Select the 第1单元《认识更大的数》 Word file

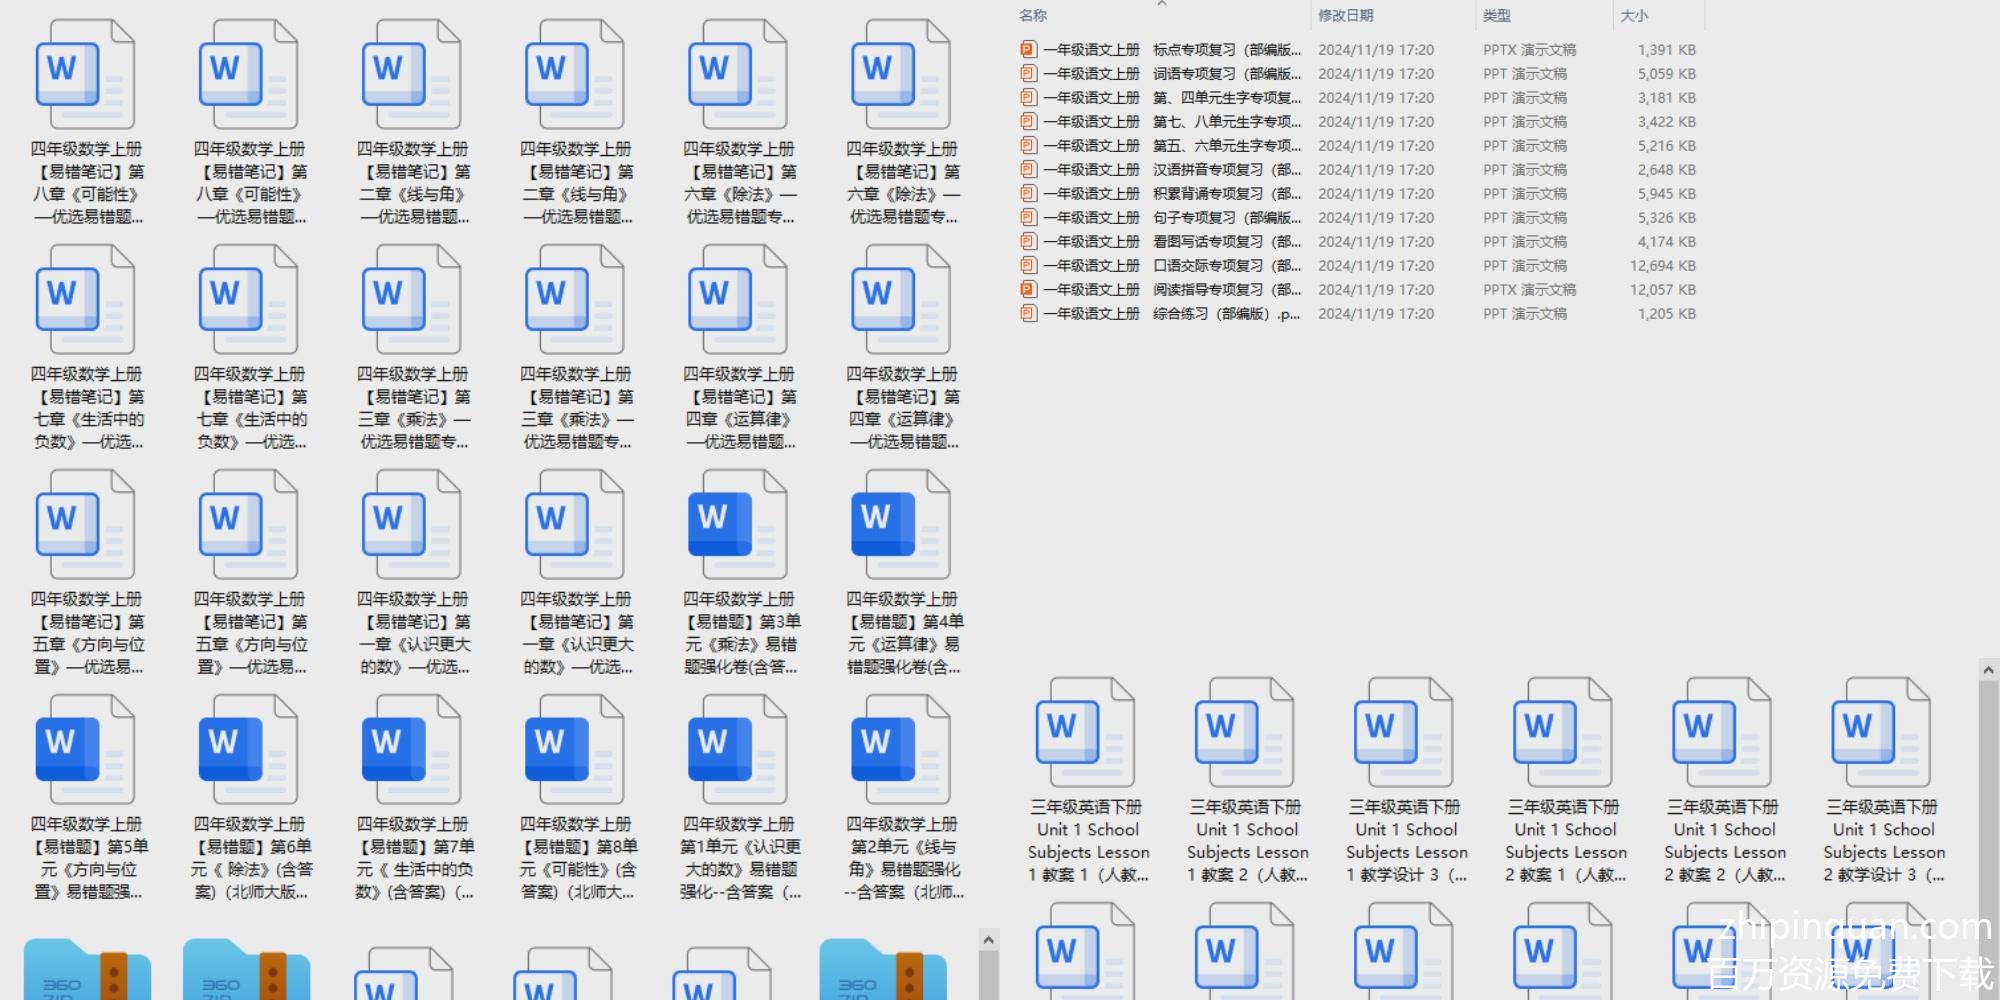point(738,752)
